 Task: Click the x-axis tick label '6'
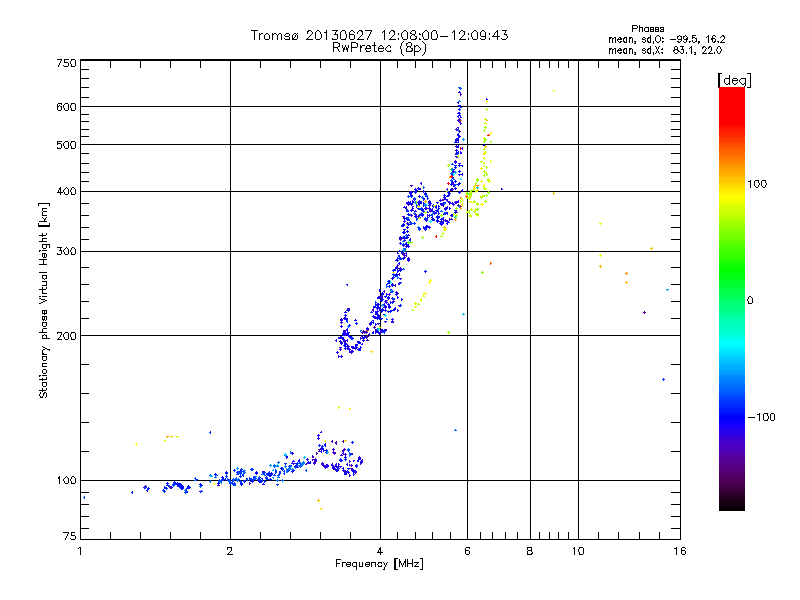[467, 551]
